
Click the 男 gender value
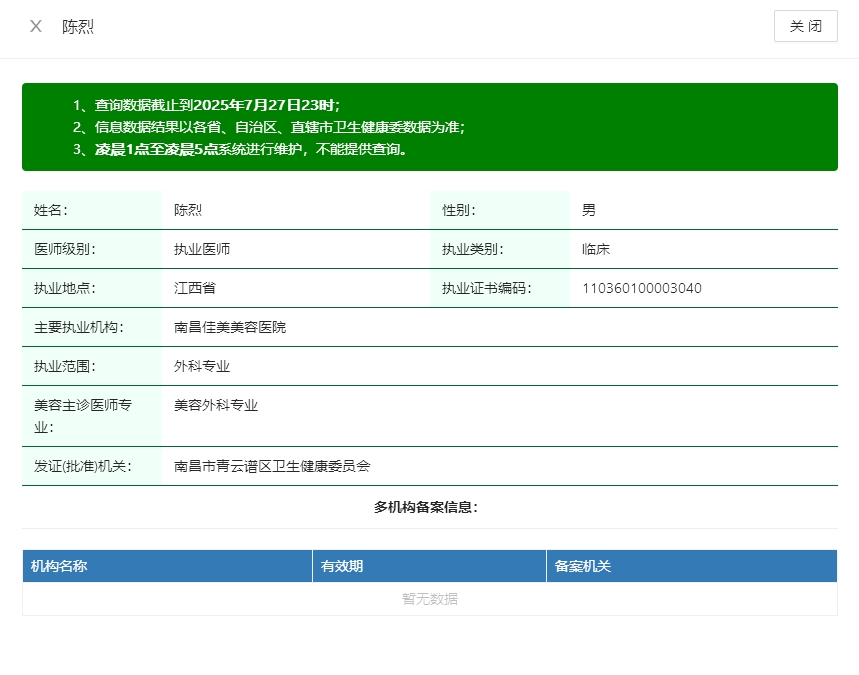click(588, 210)
